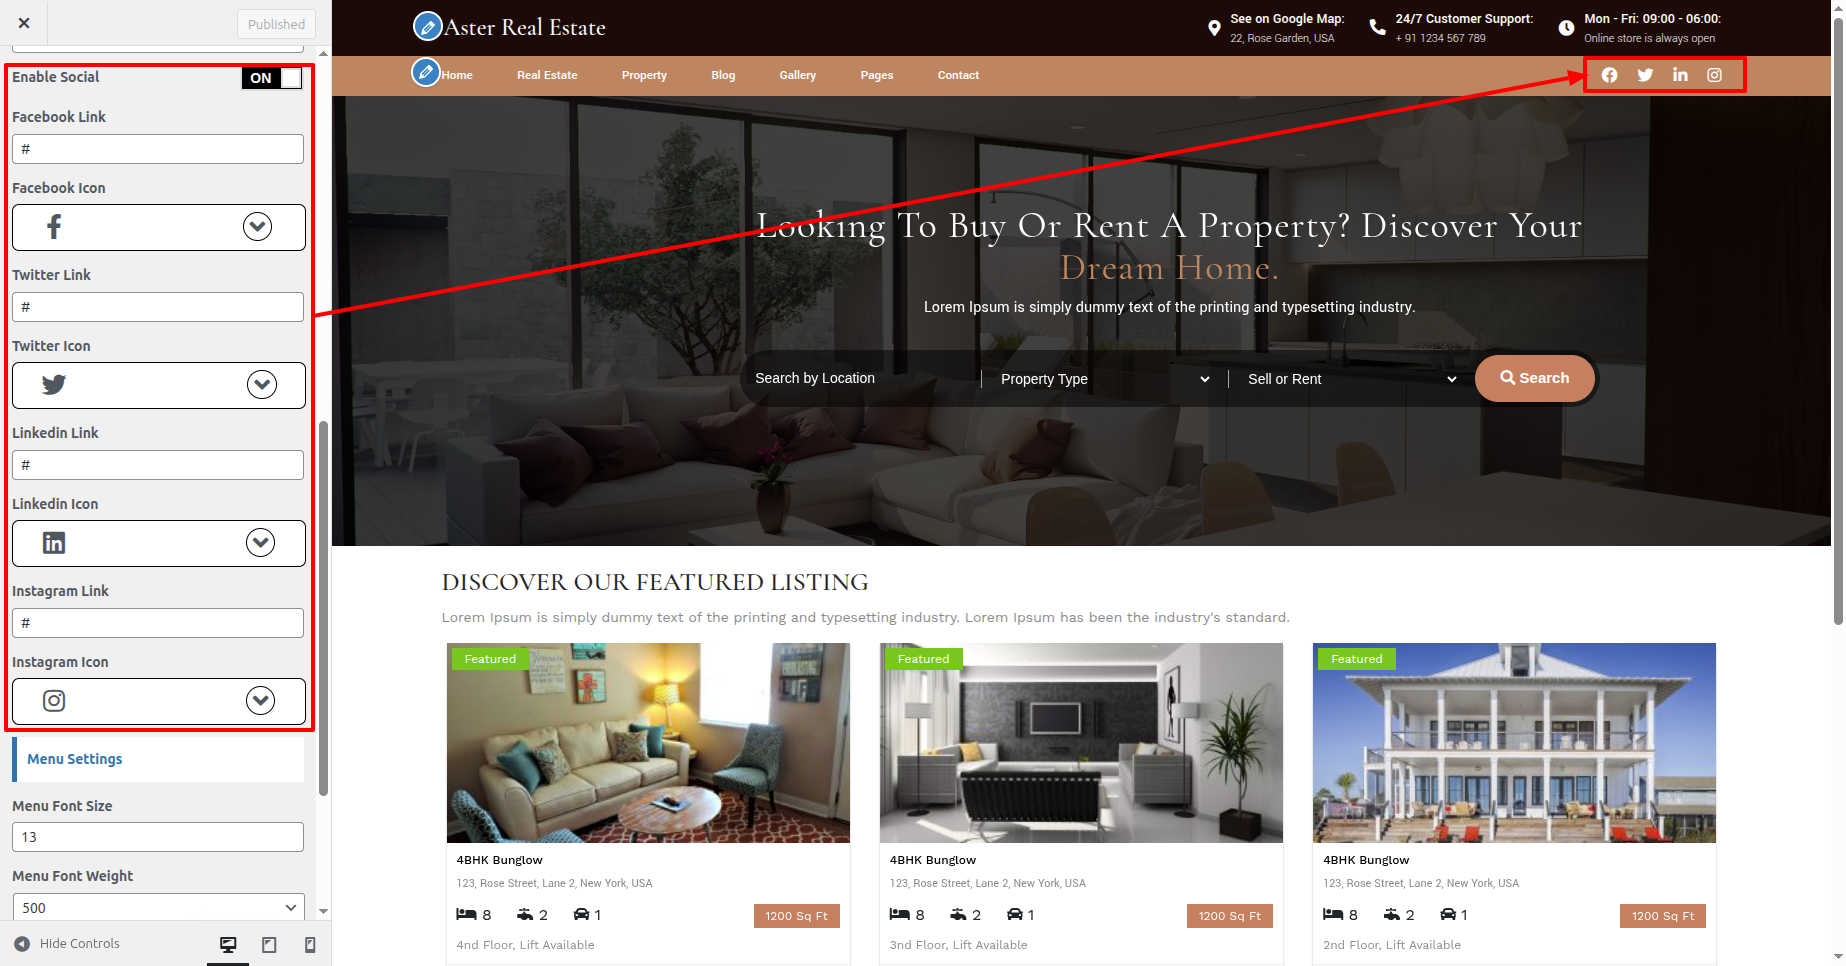The image size is (1846, 966).
Task: Open the Property Type dropdown
Action: [1104, 379]
